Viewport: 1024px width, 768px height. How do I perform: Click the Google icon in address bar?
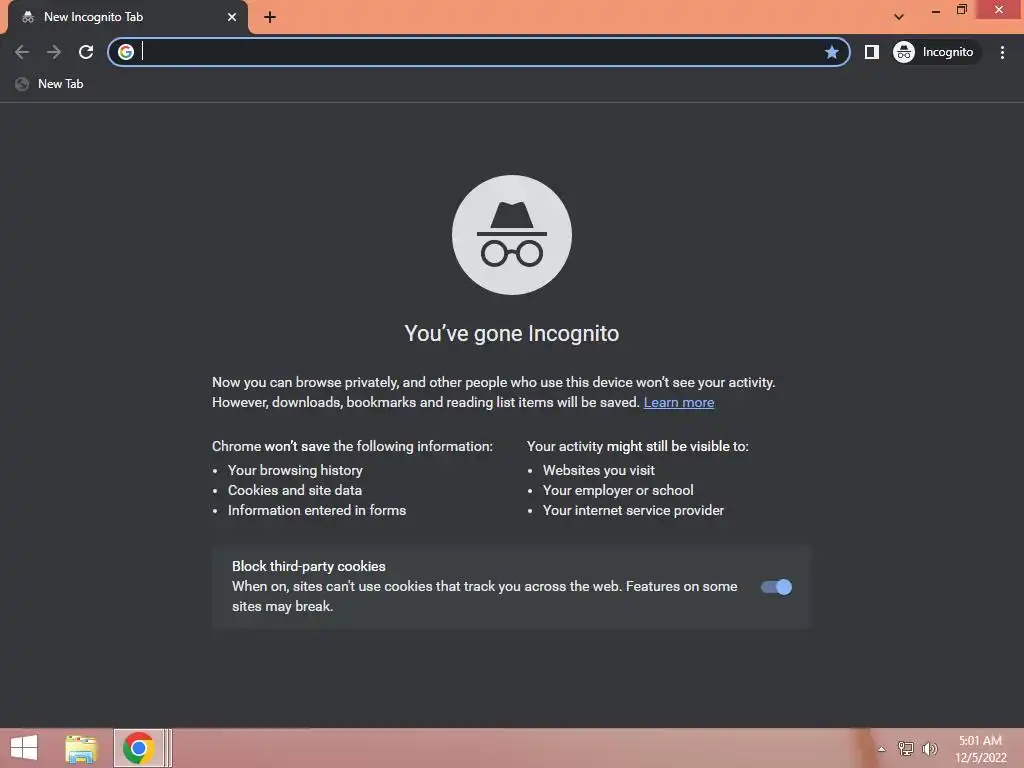point(126,52)
